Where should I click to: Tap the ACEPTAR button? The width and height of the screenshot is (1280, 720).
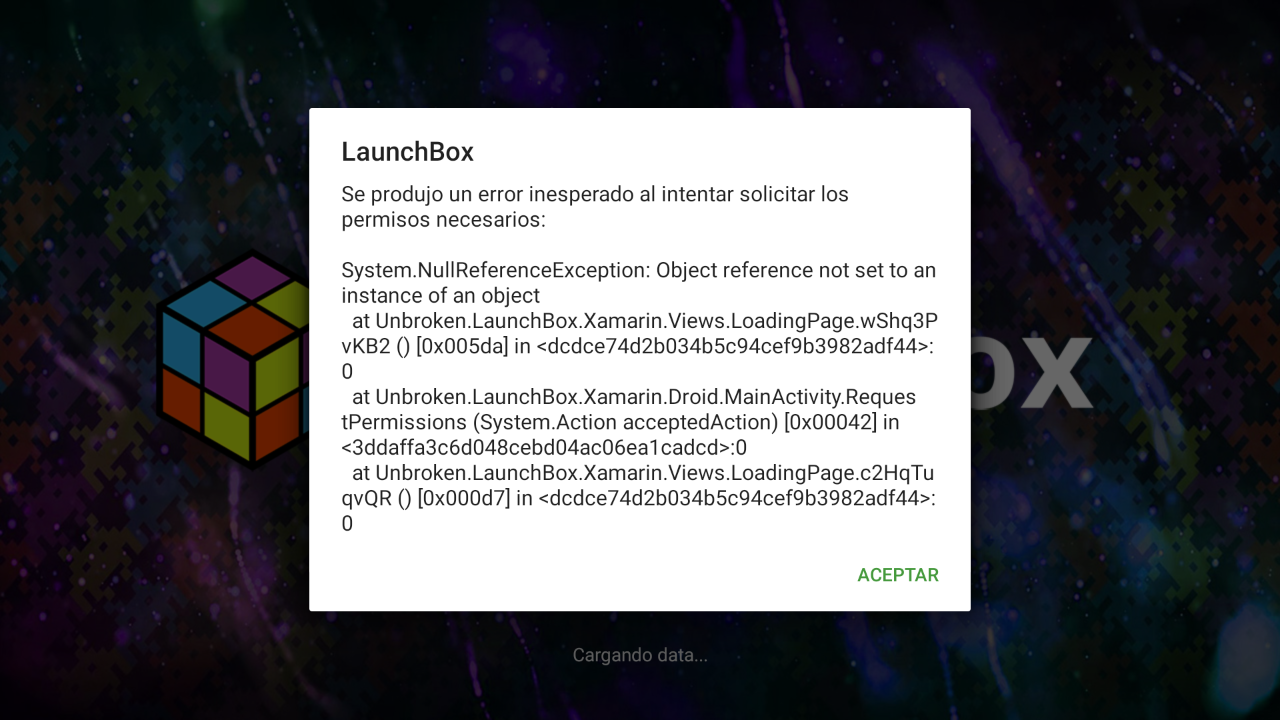(x=898, y=575)
